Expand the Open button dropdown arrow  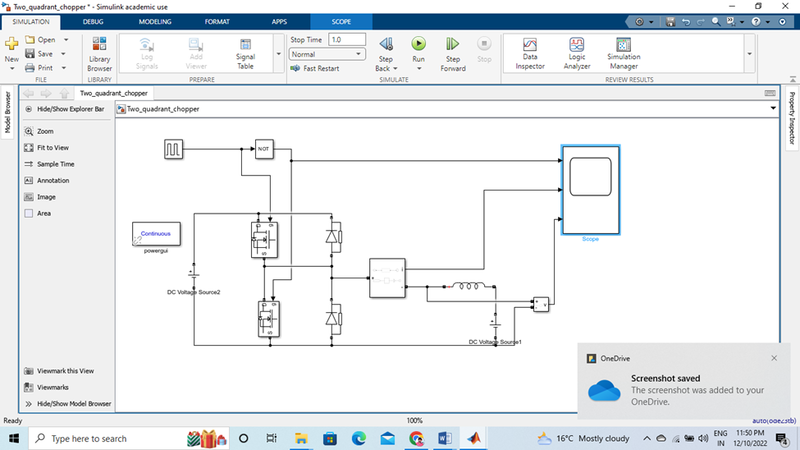[x=66, y=40]
